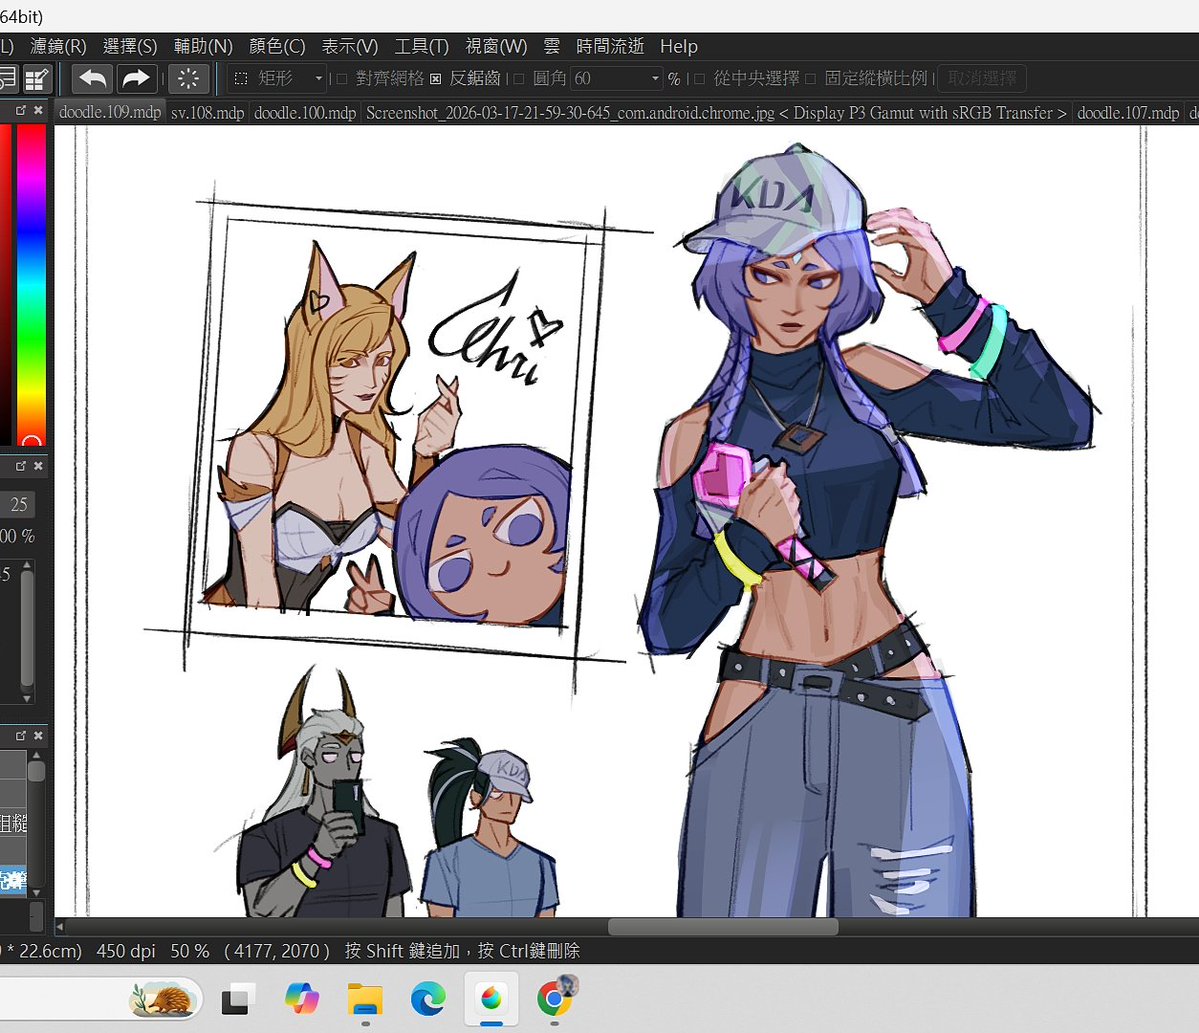The image size is (1199, 1033).
Task: Pop out the brush control panel
Action: click(x=21, y=466)
